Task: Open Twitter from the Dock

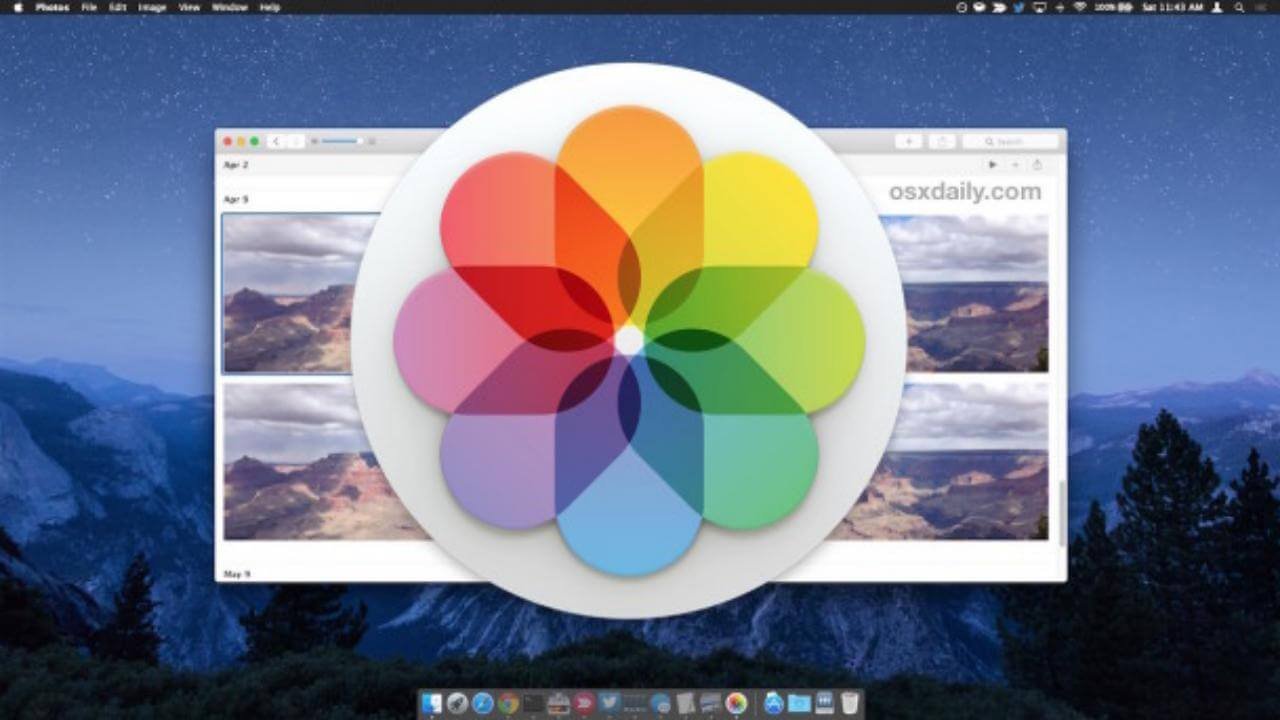Action: tap(609, 703)
